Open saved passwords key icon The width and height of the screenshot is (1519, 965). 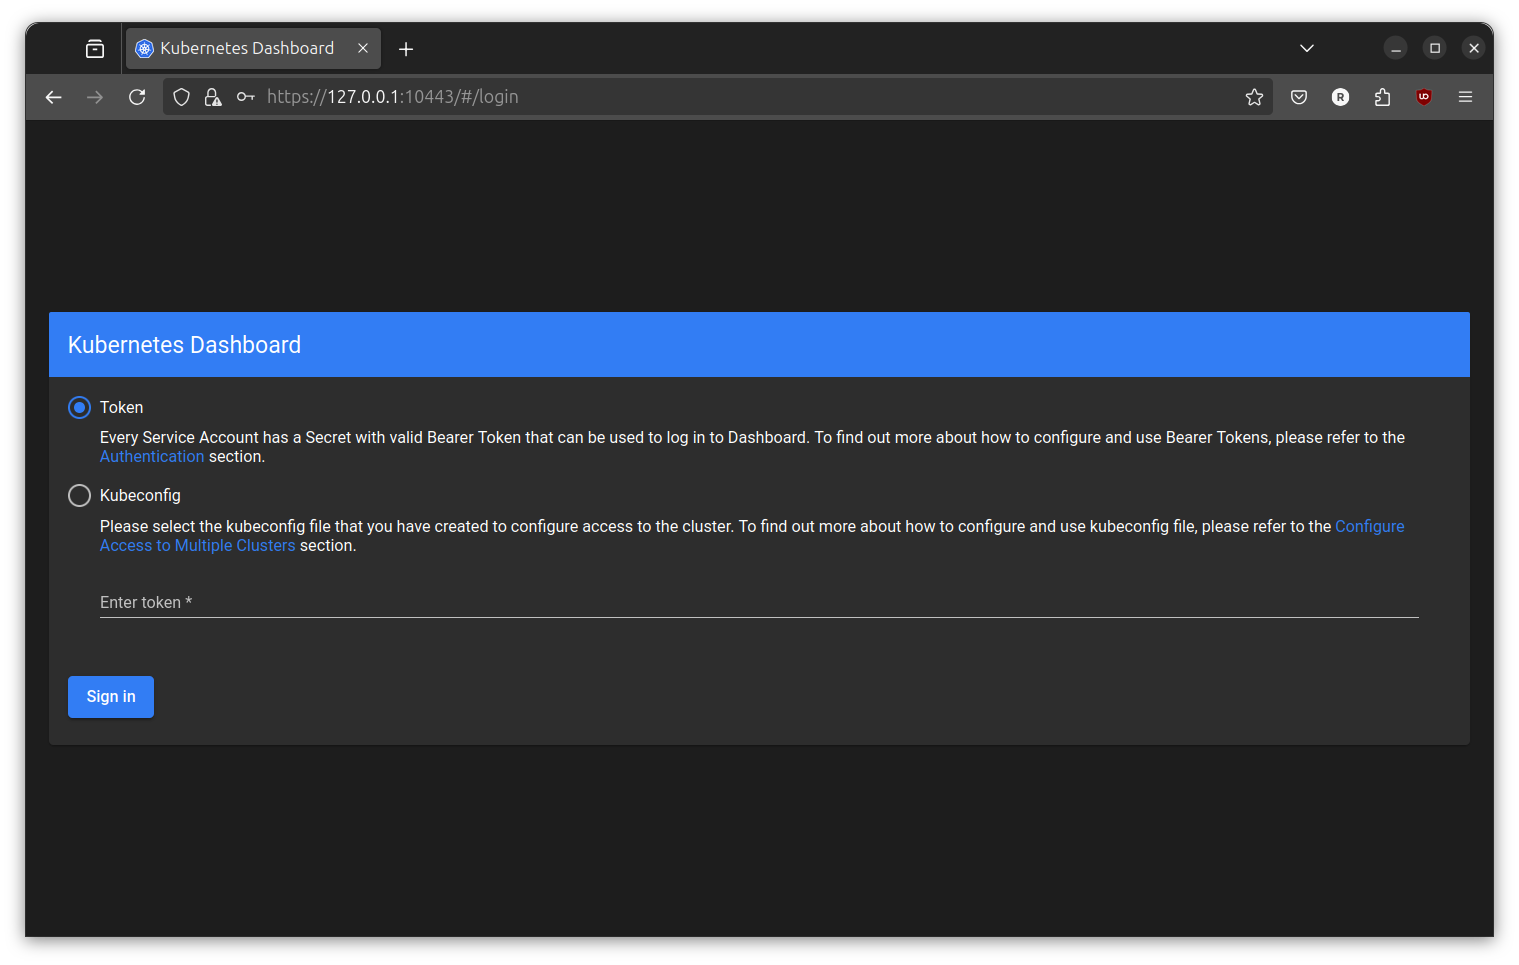pyautogui.click(x=245, y=97)
